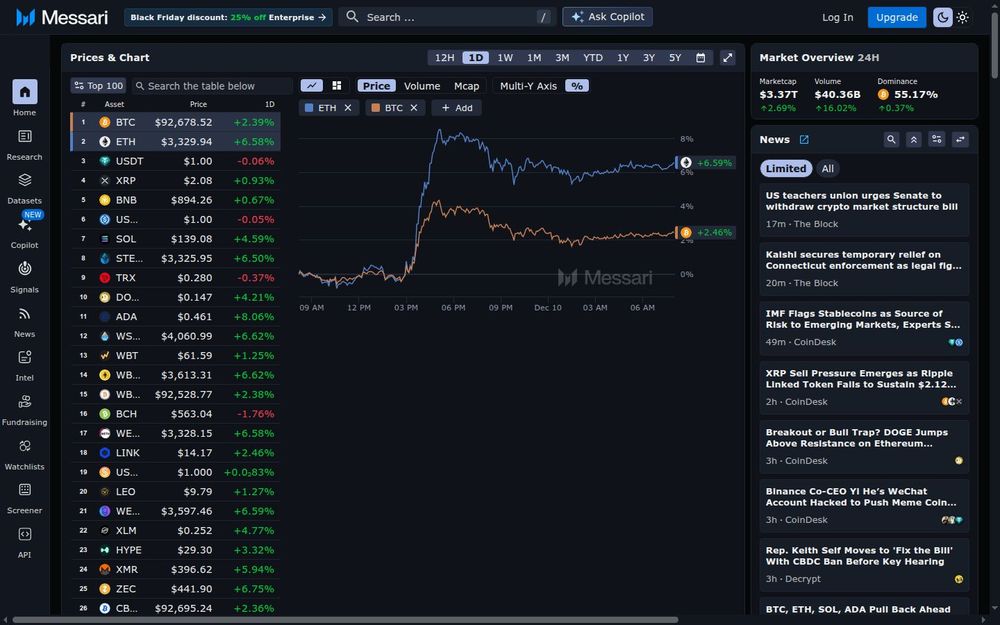This screenshot has height=625, width=1000.
Task: Sort table by Price column header
Action: coord(198,104)
